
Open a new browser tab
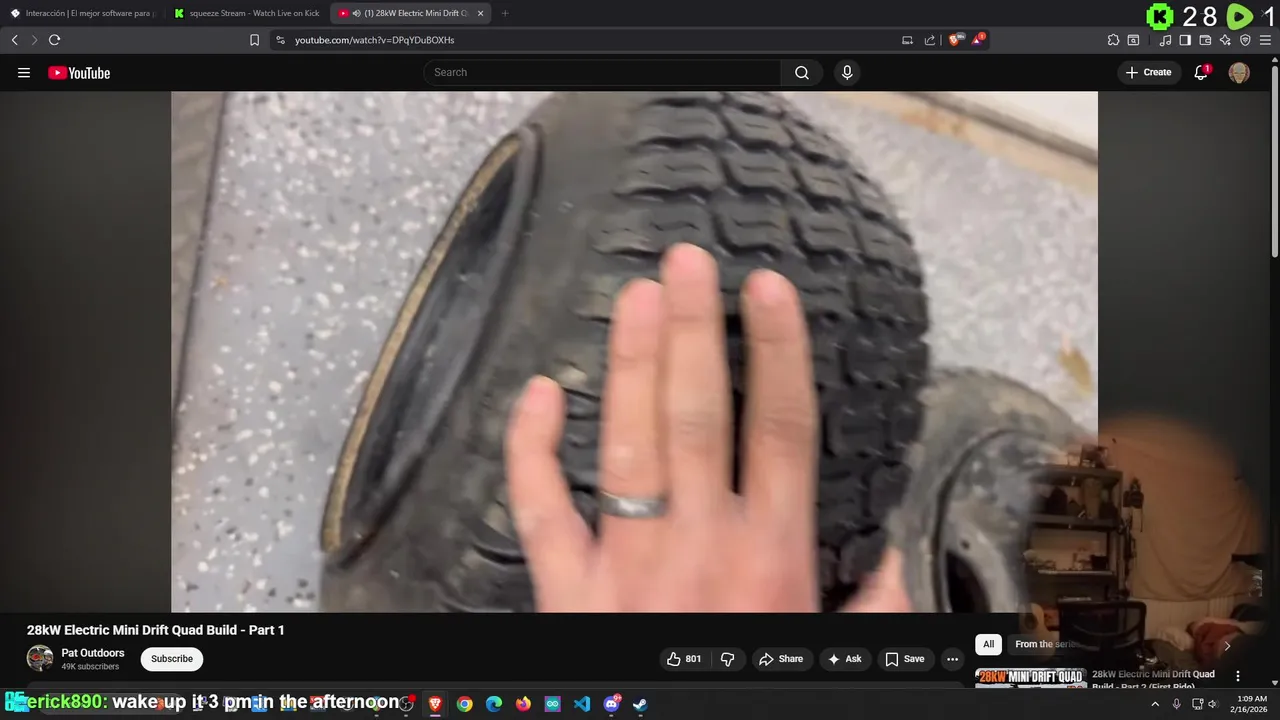coord(504,13)
